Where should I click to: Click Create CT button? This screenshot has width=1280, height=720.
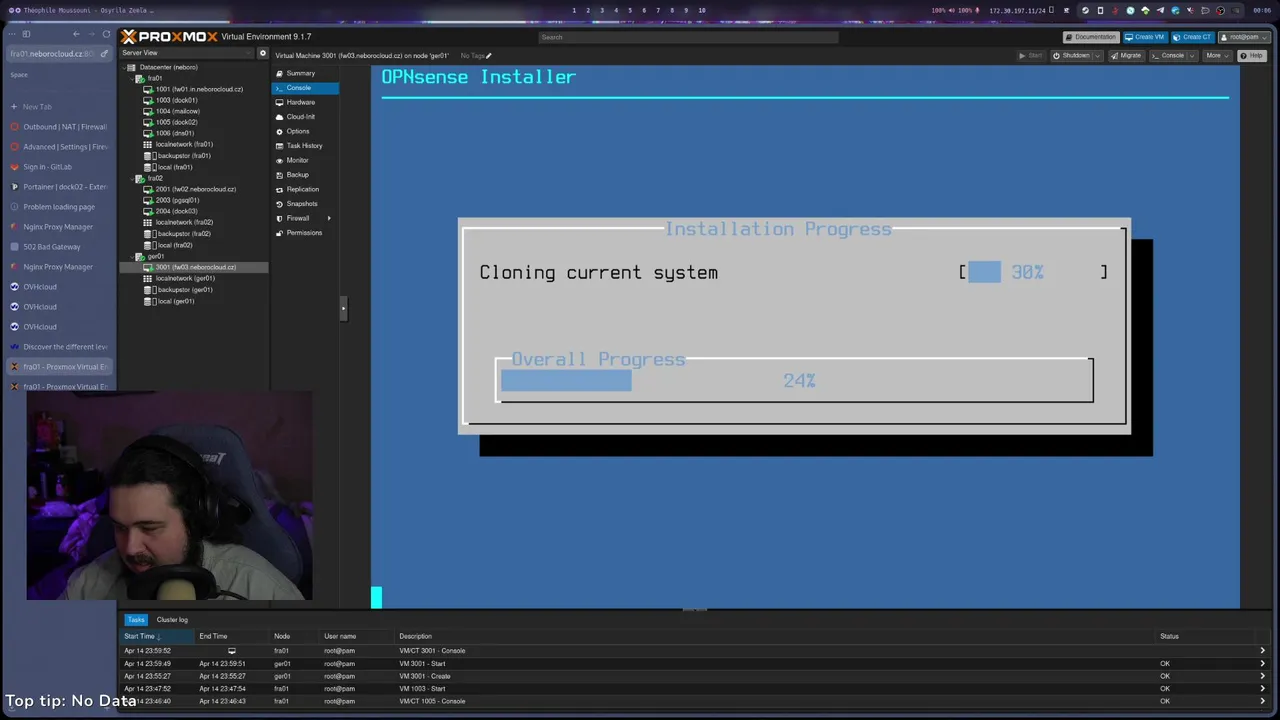1192,37
